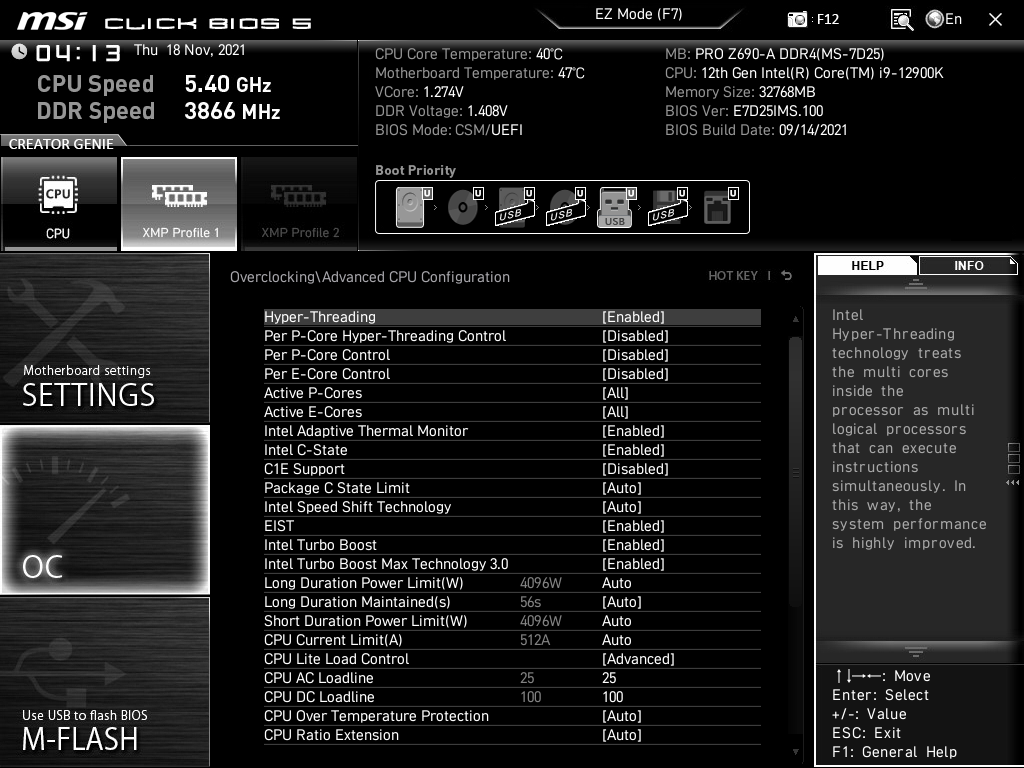This screenshot has width=1024, height=768.
Task: Open Intel Turbo Boost Max Technology 3.0 dropdown
Action: pyautogui.click(x=633, y=564)
